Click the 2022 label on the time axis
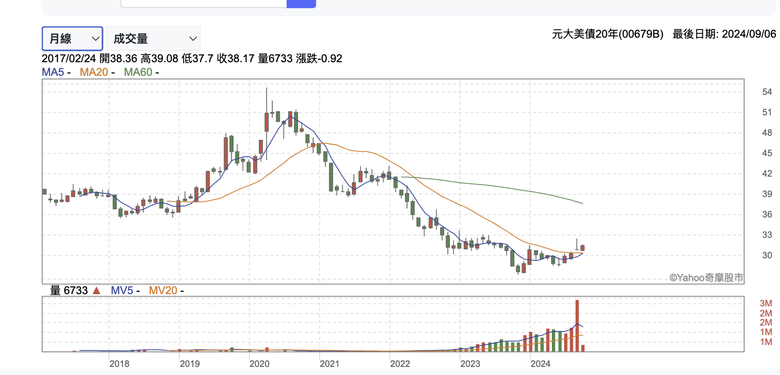Viewport: 780px width, 375px height. tap(399, 364)
